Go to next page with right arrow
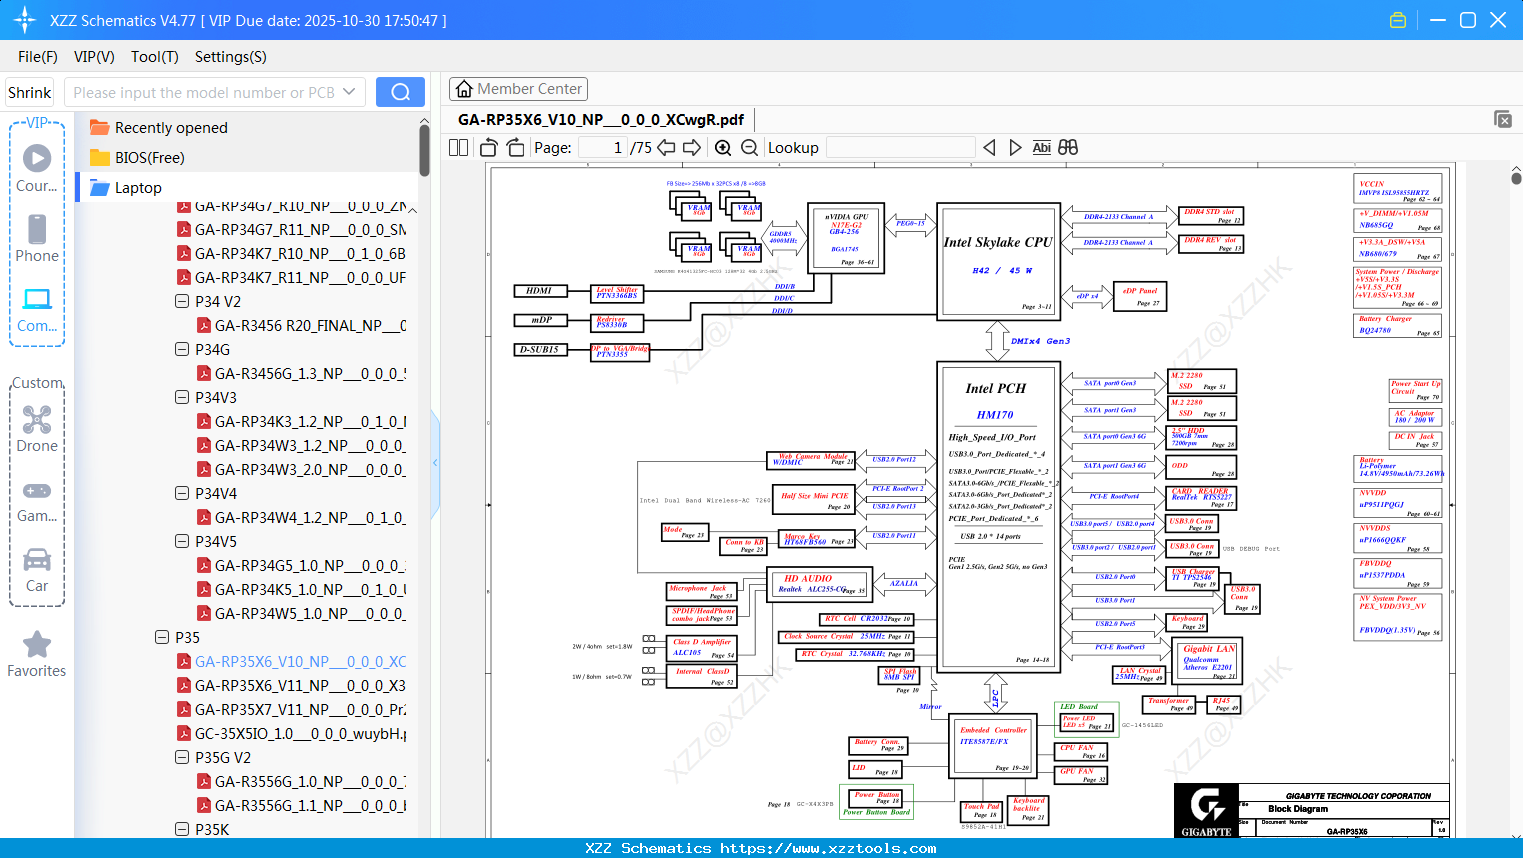This screenshot has height=858, width=1523. pyautogui.click(x=692, y=147)
